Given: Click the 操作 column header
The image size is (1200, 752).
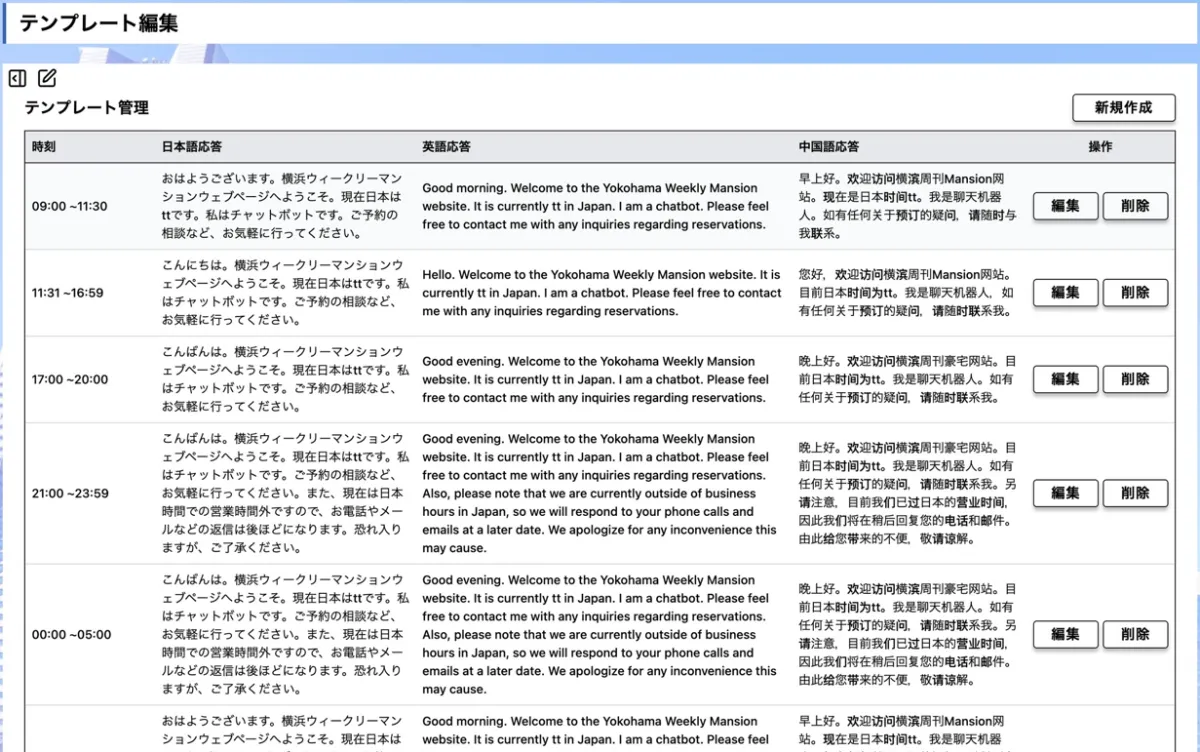Looking at the screenshot, I should 1100,147.
